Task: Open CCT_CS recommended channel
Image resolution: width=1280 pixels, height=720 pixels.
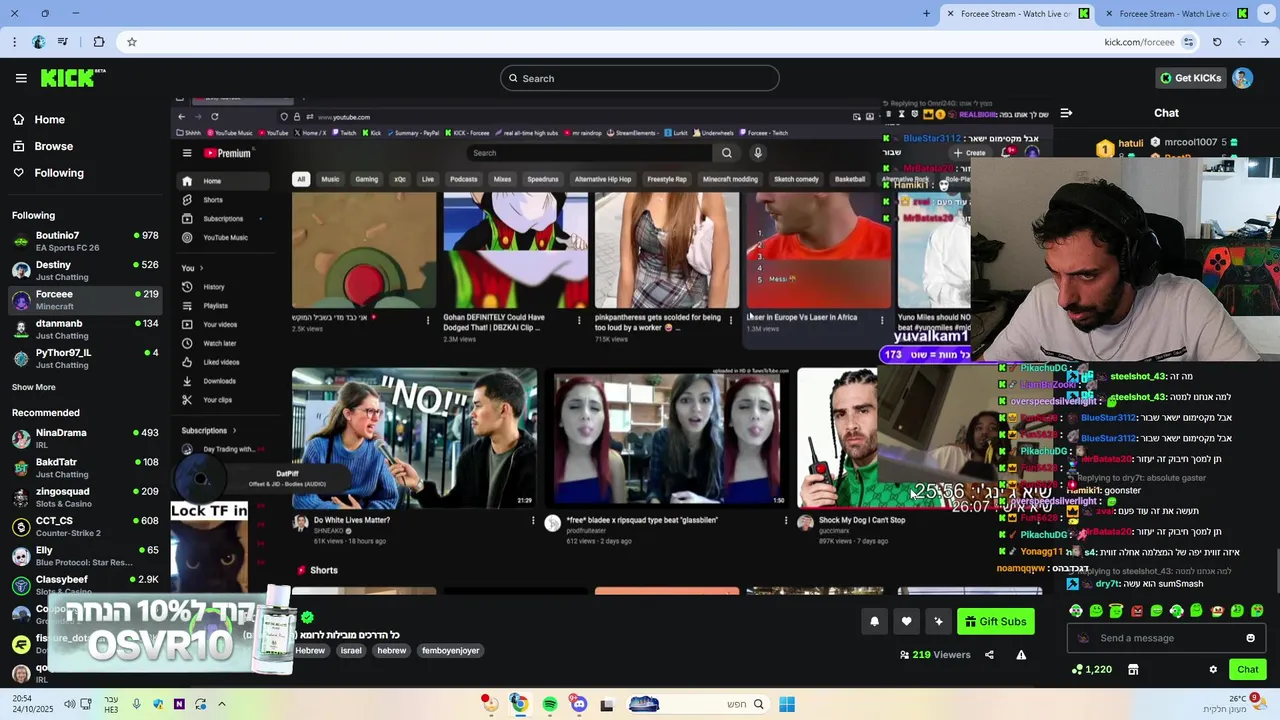Action: click(x=85, y=526)
